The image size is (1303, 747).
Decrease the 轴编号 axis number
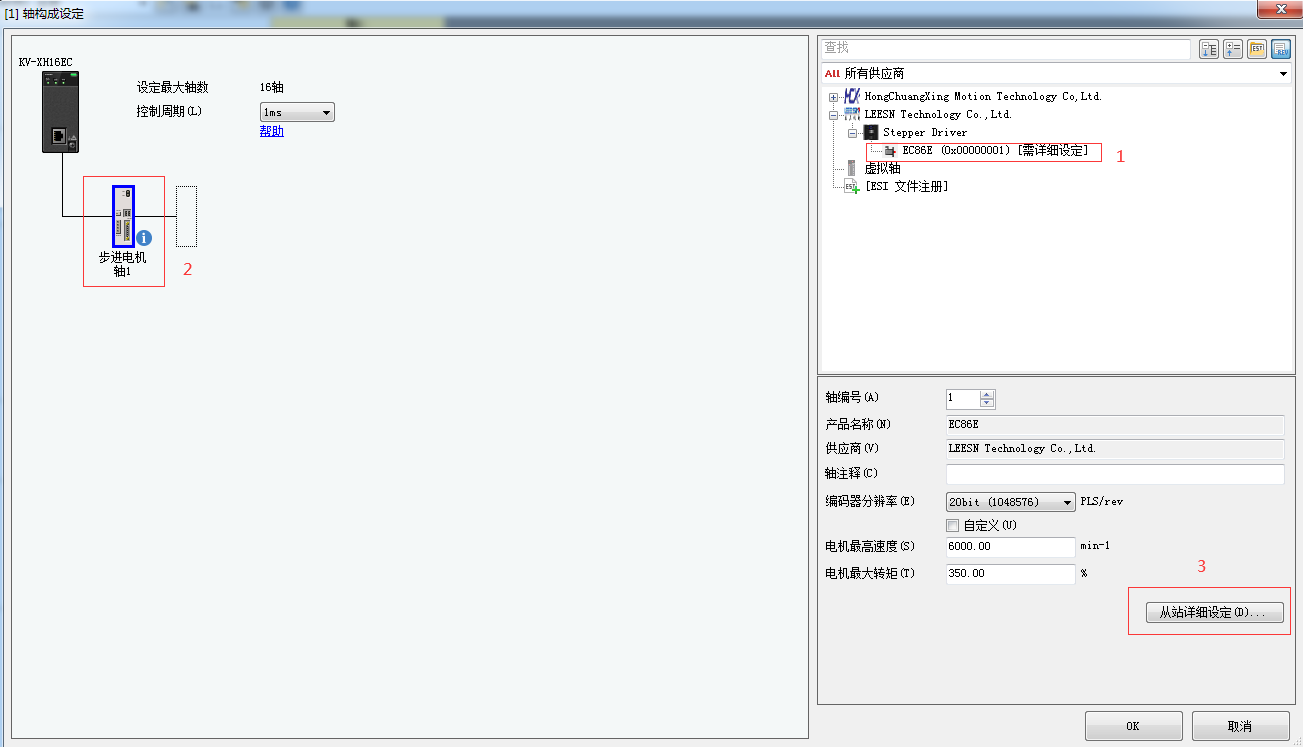pos(988,404)
